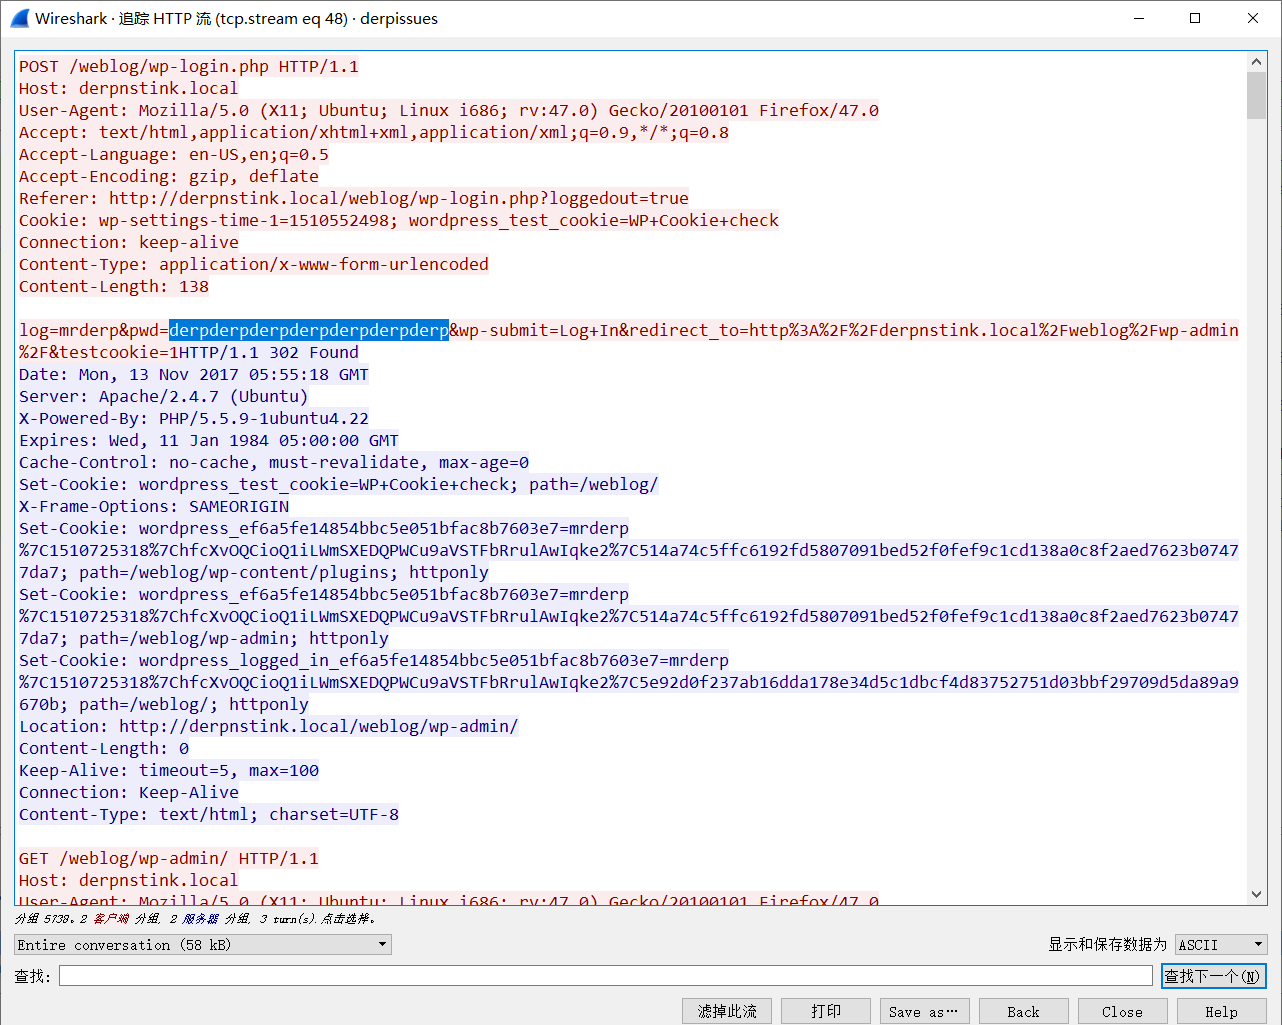
Task: Click the Date: Mon, 13 Nov 2017 line
Action: click(194, 375)
